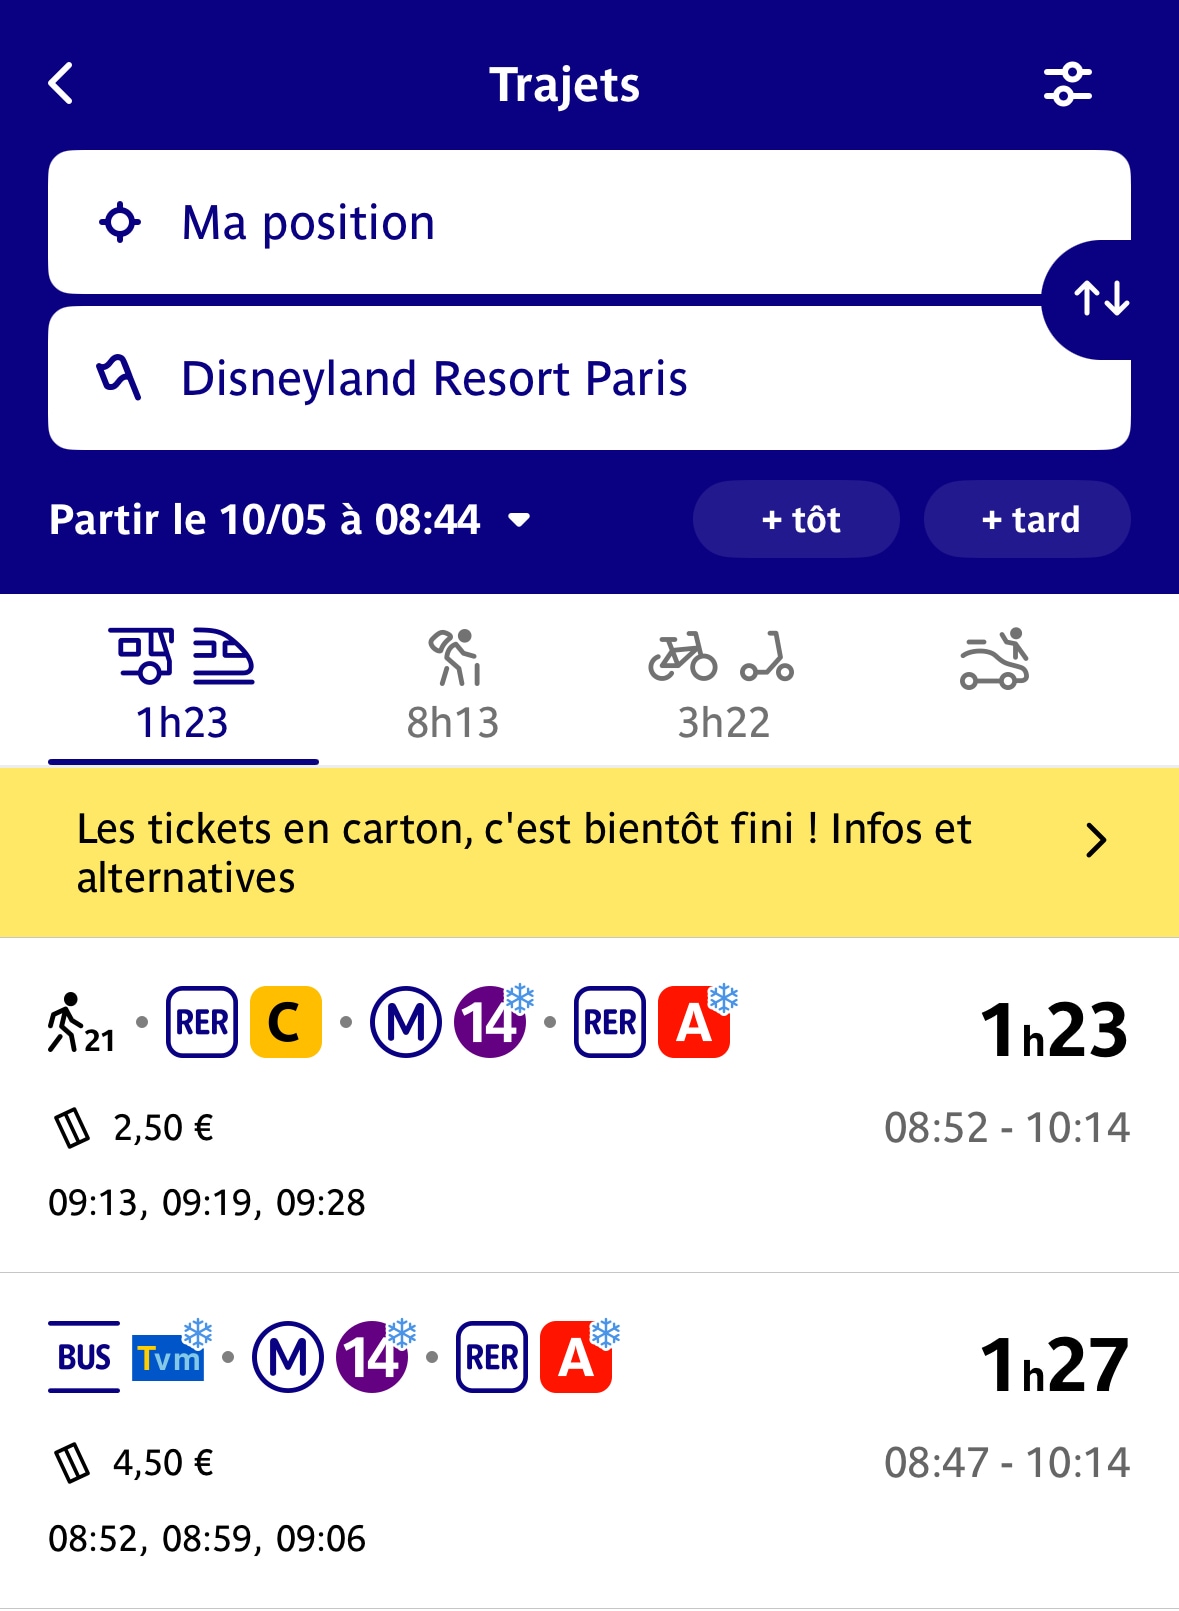Open the route filter settings icon
This screenshot has height=1611, width=1179.
pos(1067,84)
